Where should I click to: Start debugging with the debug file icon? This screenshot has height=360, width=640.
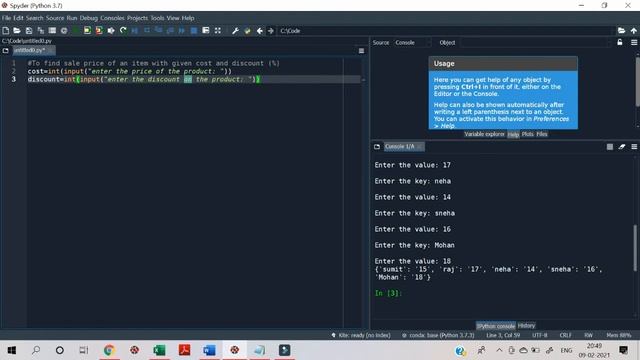click(135, 31)
